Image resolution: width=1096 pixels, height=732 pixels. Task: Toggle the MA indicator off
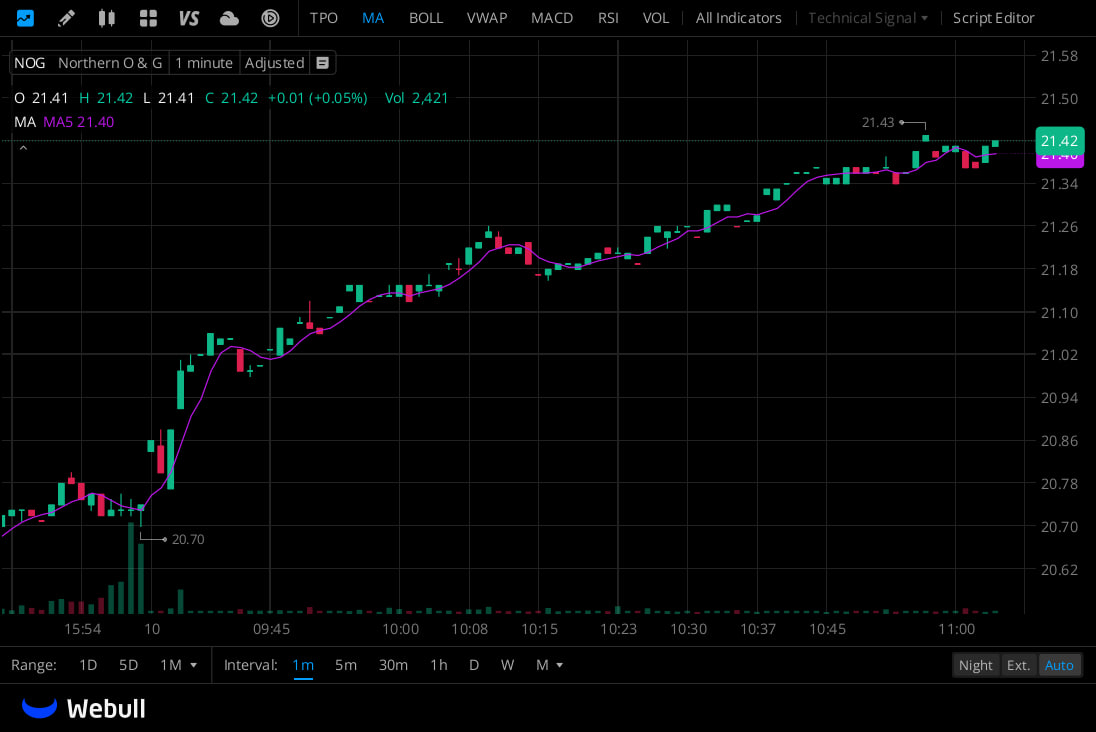[x=373, y=18]
